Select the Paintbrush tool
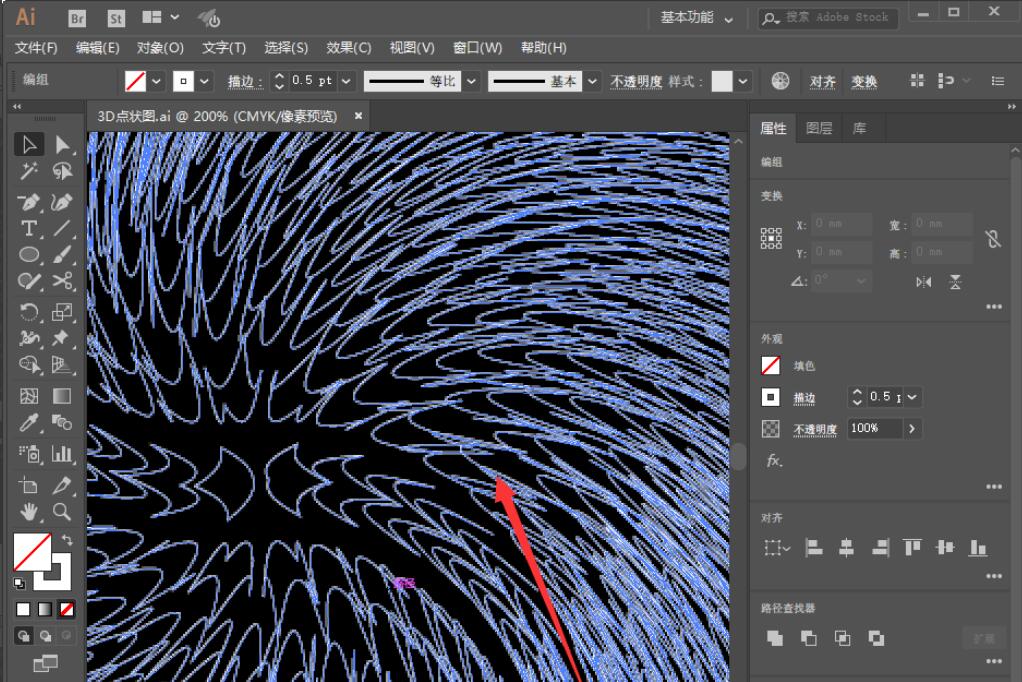 [x=62, y=255]
